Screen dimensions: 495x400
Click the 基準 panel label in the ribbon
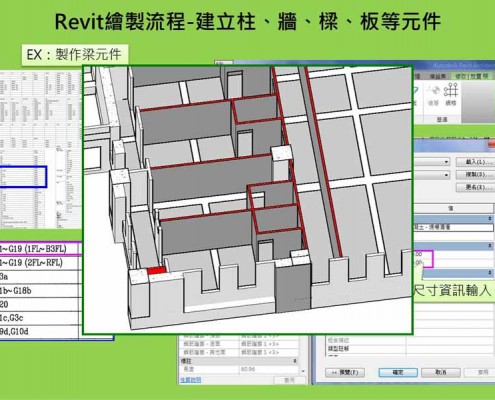[442, 119]
